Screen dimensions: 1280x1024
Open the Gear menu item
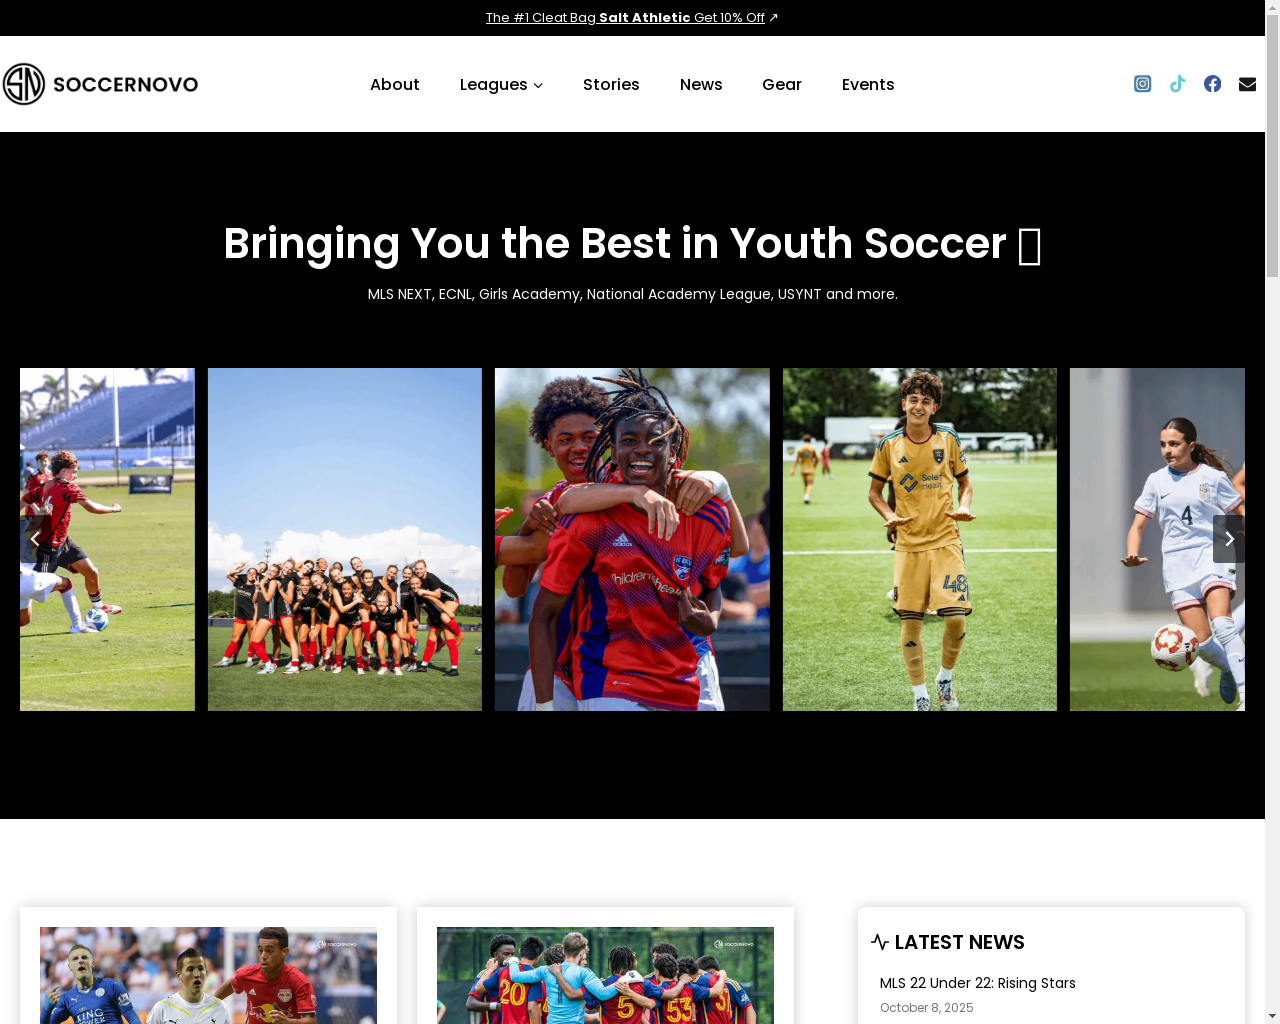[x=782, y=85]
